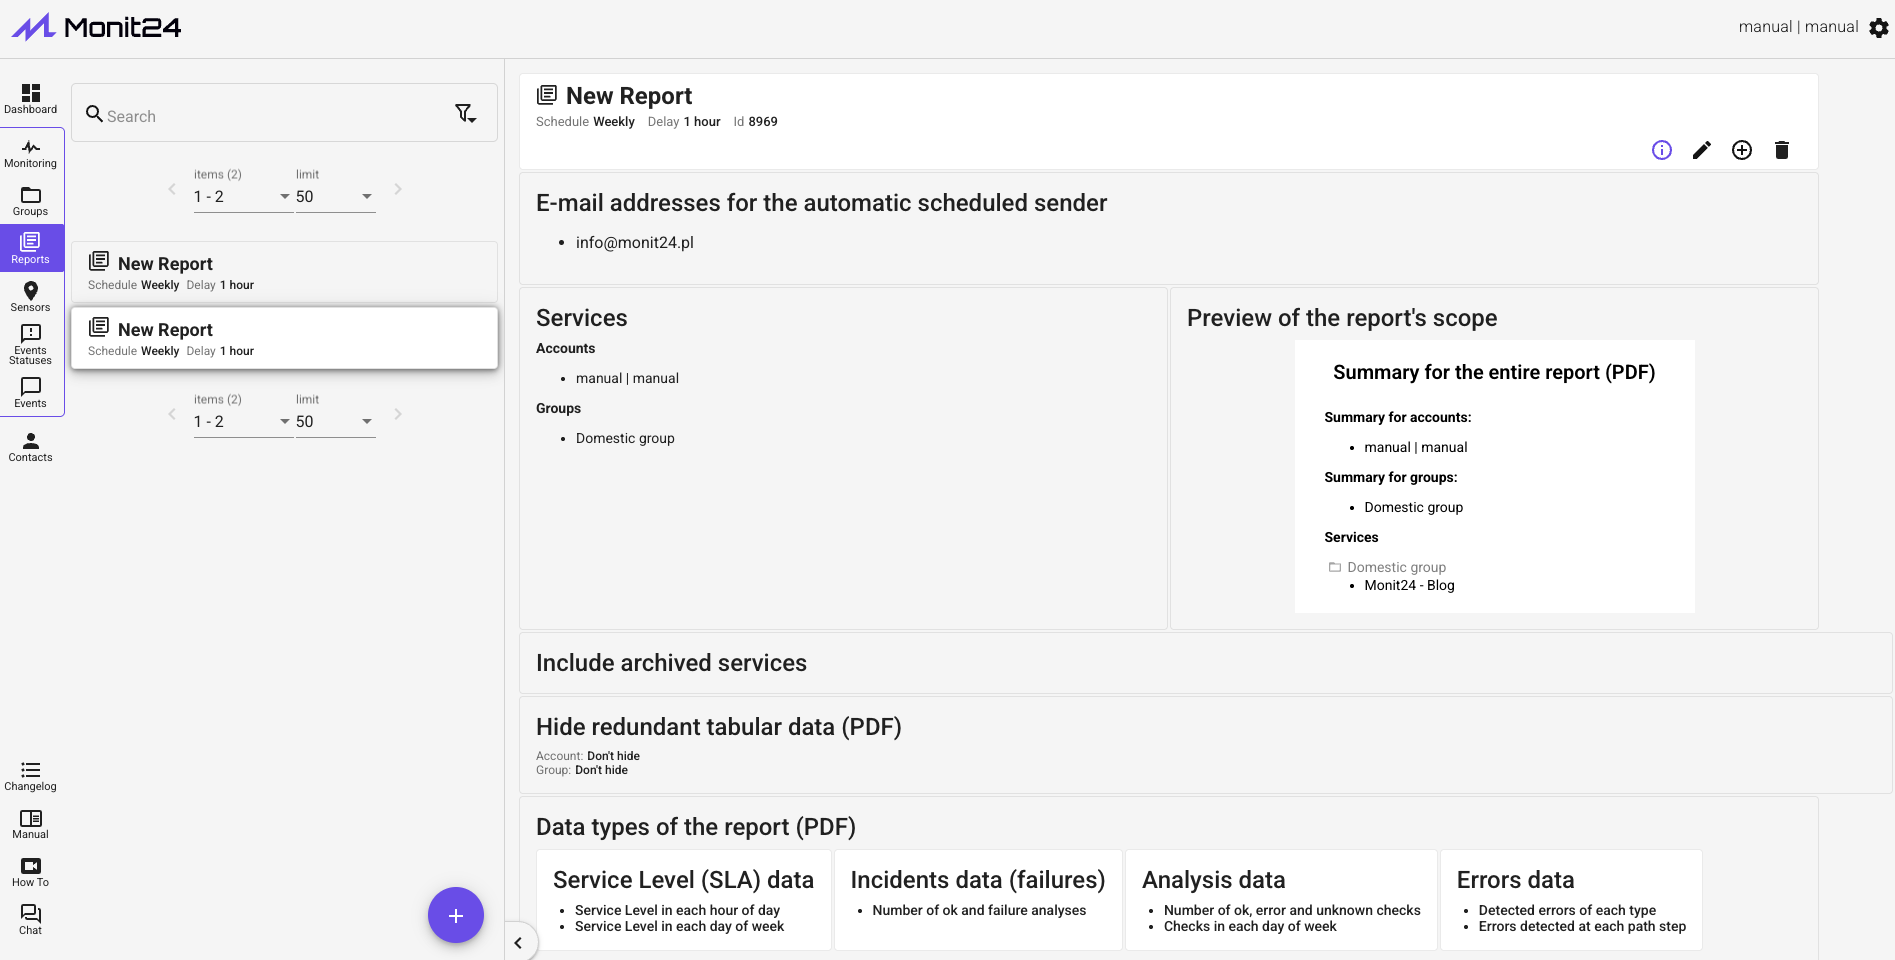Open the Chat support link
The width and height of the screenshot is (1895, 960).
pos(31,919)
